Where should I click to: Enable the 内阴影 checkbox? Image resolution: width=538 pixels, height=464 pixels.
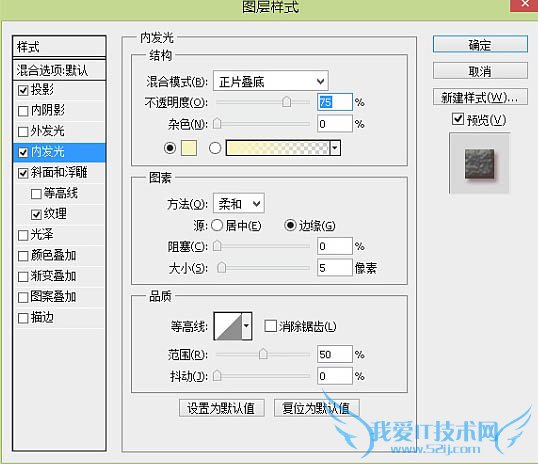coord(23,111)
